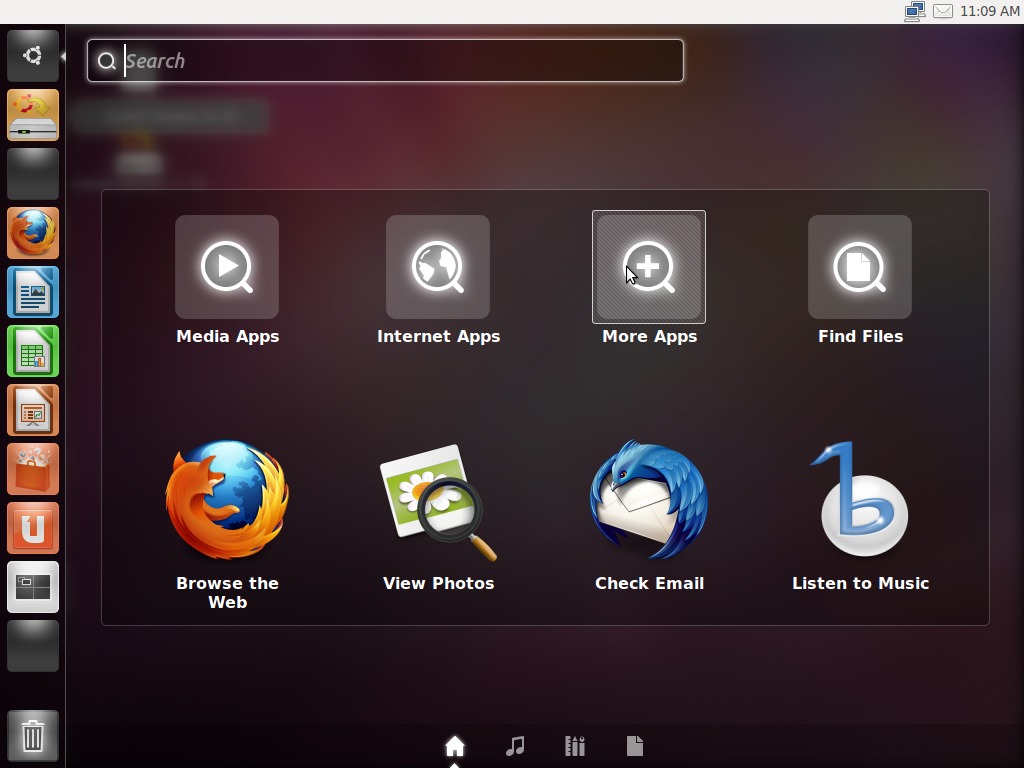Open the More Apps category

point(649,267)
